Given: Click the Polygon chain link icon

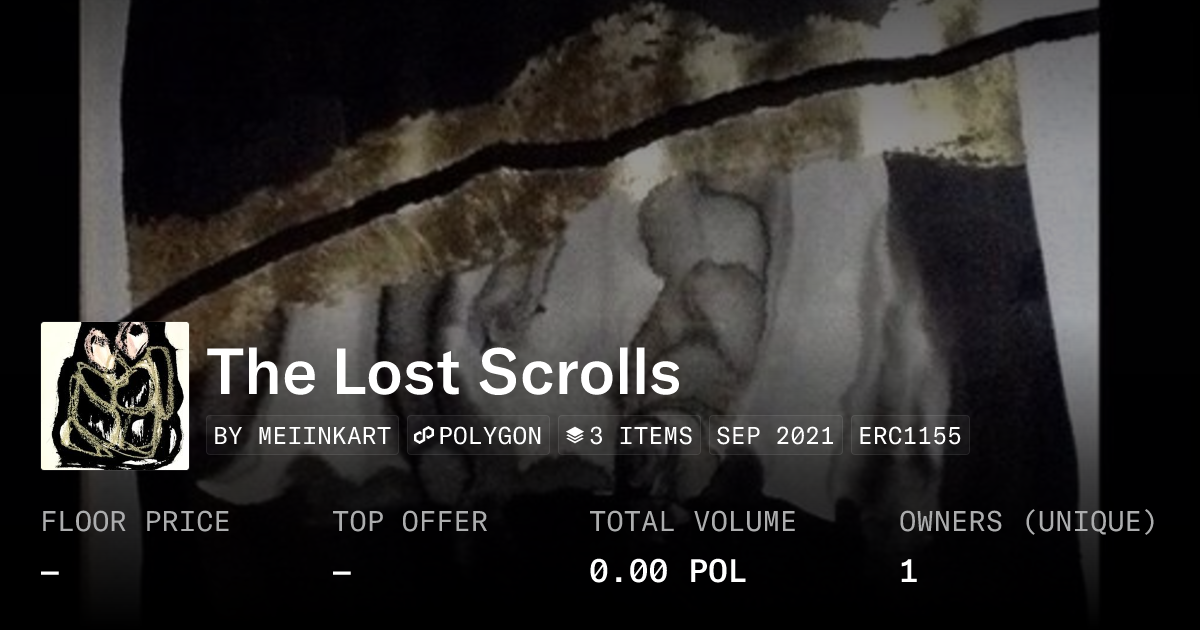Looking at the screenshot, I should coord(424,436).
